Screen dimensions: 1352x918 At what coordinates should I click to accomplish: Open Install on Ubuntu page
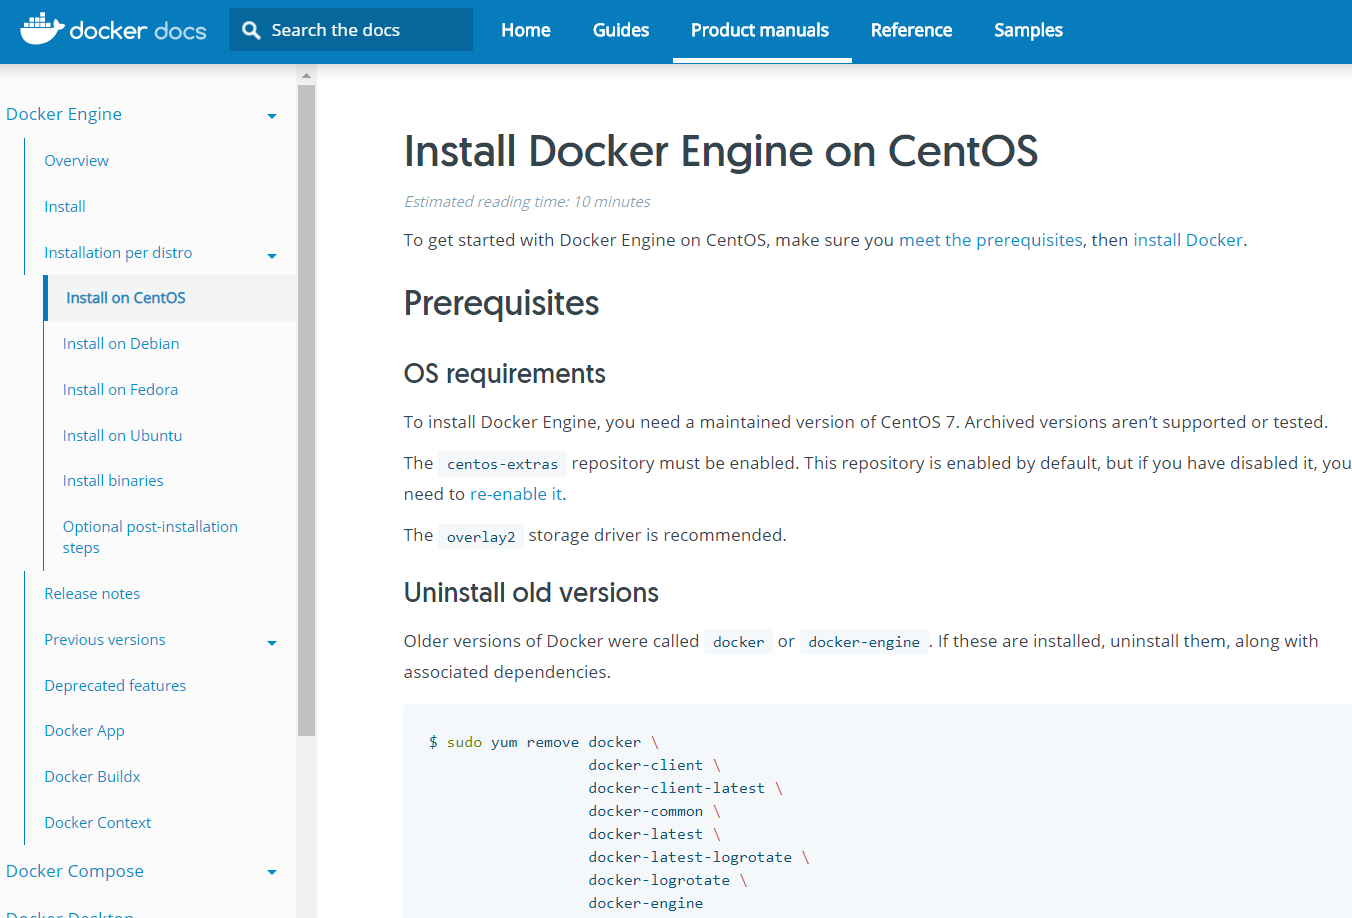[x=122, y=436]
